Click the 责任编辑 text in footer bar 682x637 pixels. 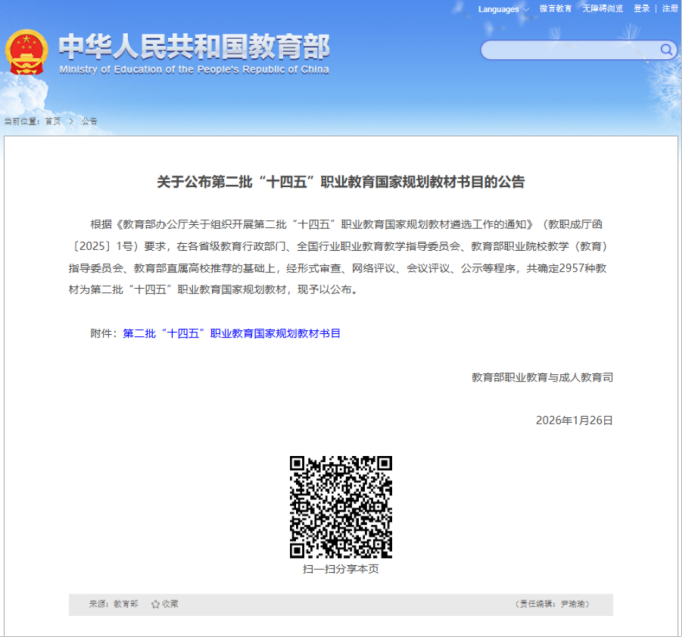(x=552, y=604)
